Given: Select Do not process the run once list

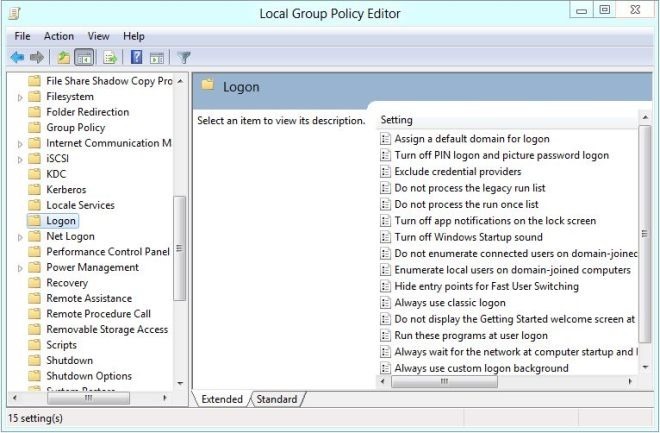Looking at the screenshot, I should click(x=466, y=205).
